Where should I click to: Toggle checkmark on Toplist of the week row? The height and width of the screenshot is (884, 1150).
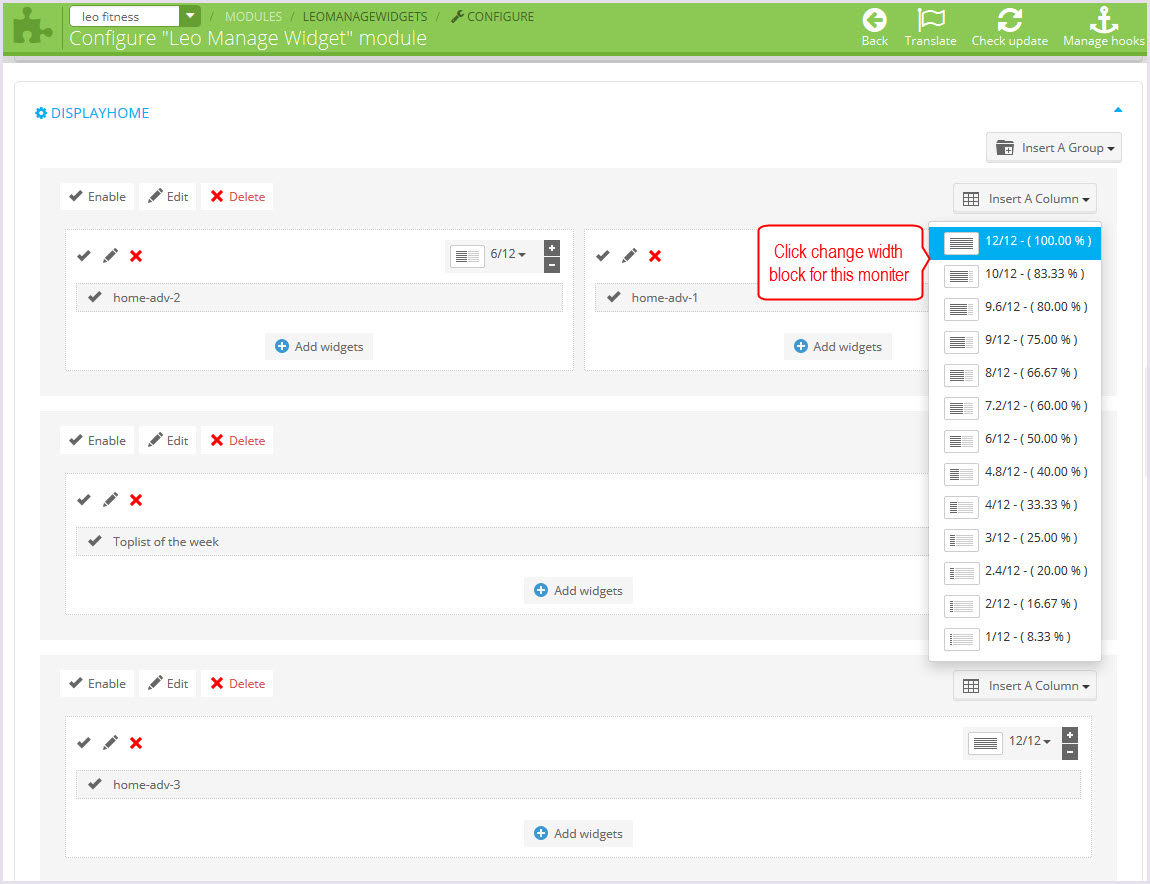[95, 541]
